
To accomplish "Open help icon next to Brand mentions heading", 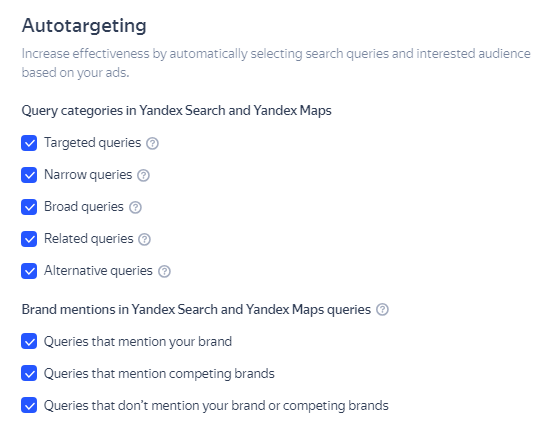I will [x=382, y=309].
